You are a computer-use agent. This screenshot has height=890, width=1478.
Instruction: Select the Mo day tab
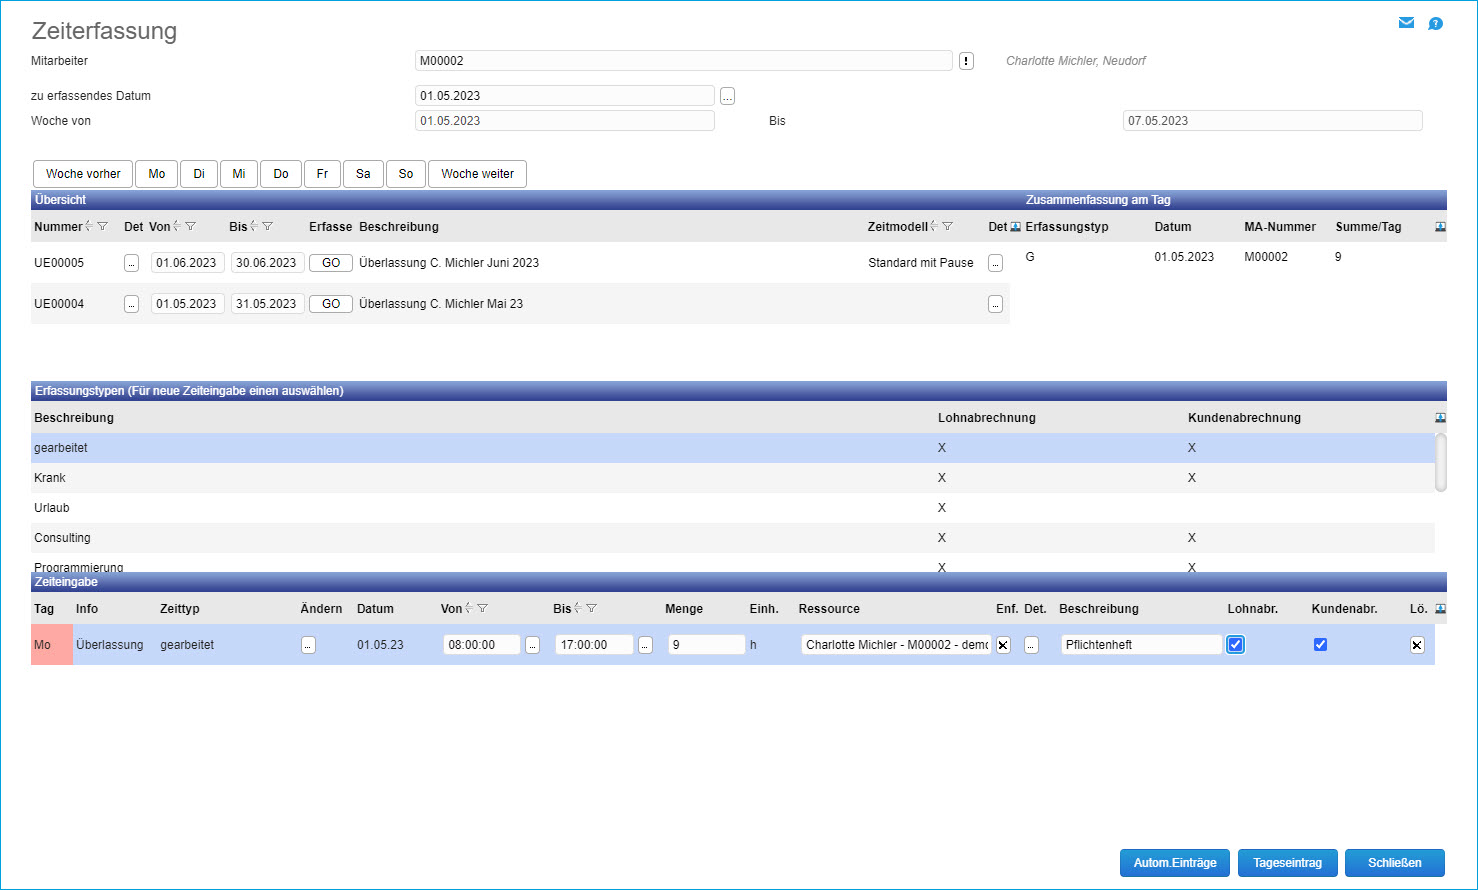157,174
